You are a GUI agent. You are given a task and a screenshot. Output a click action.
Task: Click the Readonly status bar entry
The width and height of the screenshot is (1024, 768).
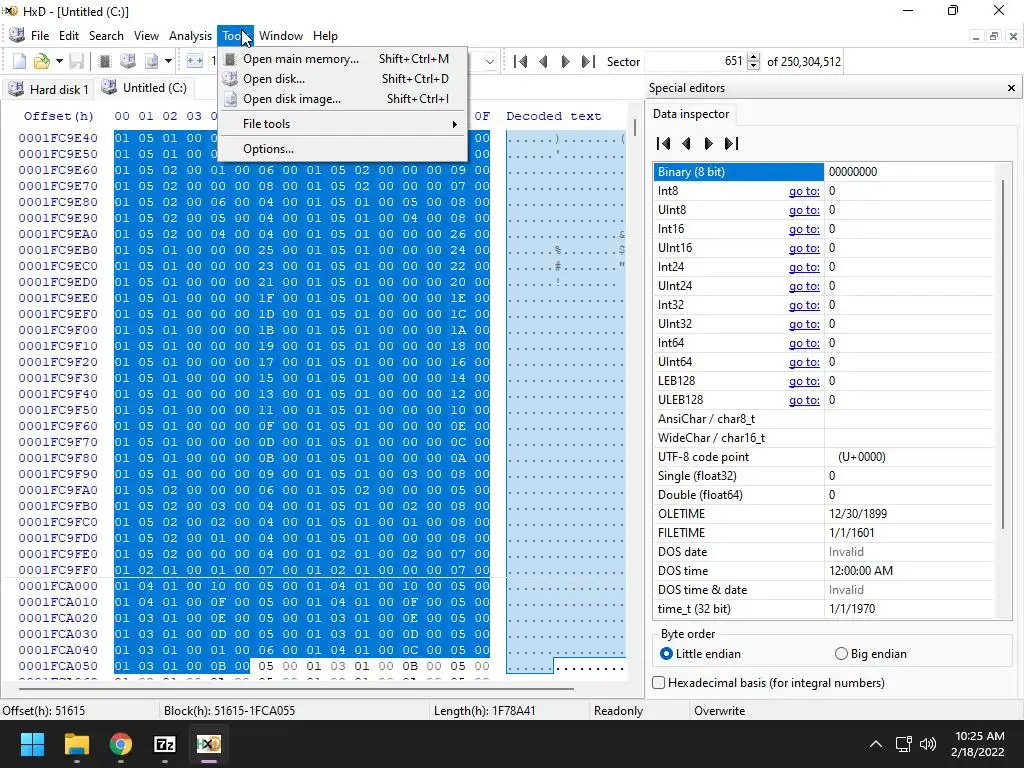pyautogui.click(x=618, y=711)
